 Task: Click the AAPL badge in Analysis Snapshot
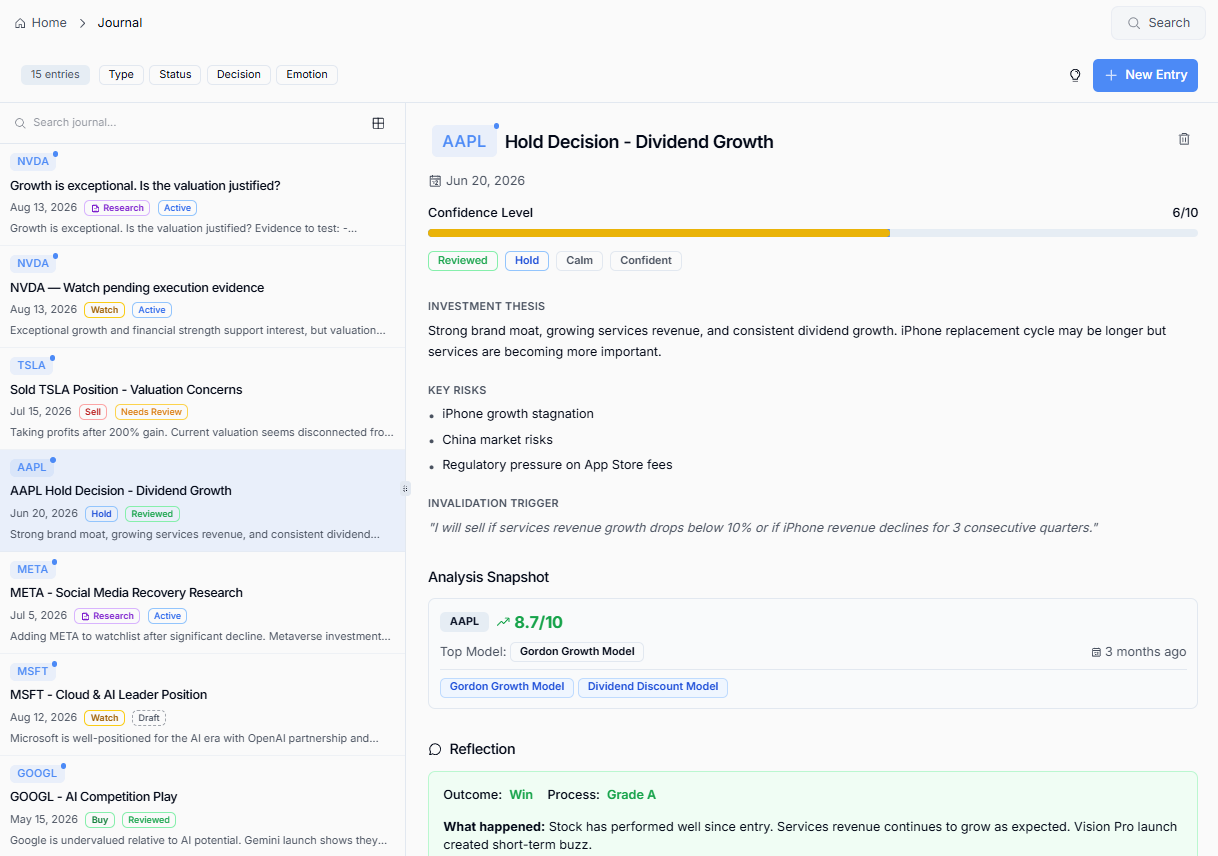click(x=464, y=622)
